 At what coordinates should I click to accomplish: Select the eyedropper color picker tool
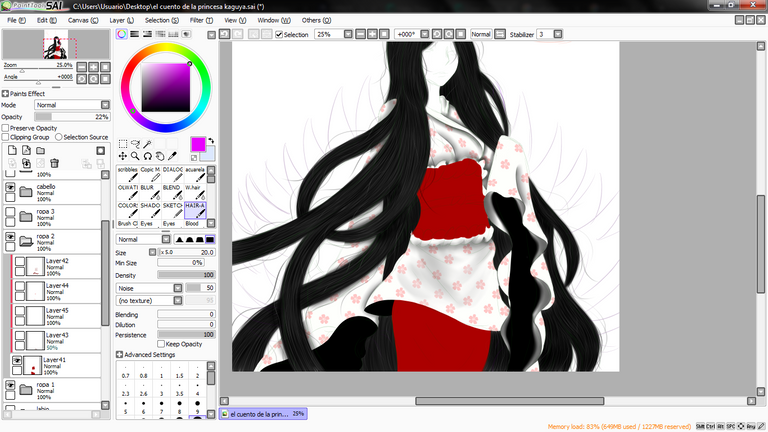tap(172, 156)
